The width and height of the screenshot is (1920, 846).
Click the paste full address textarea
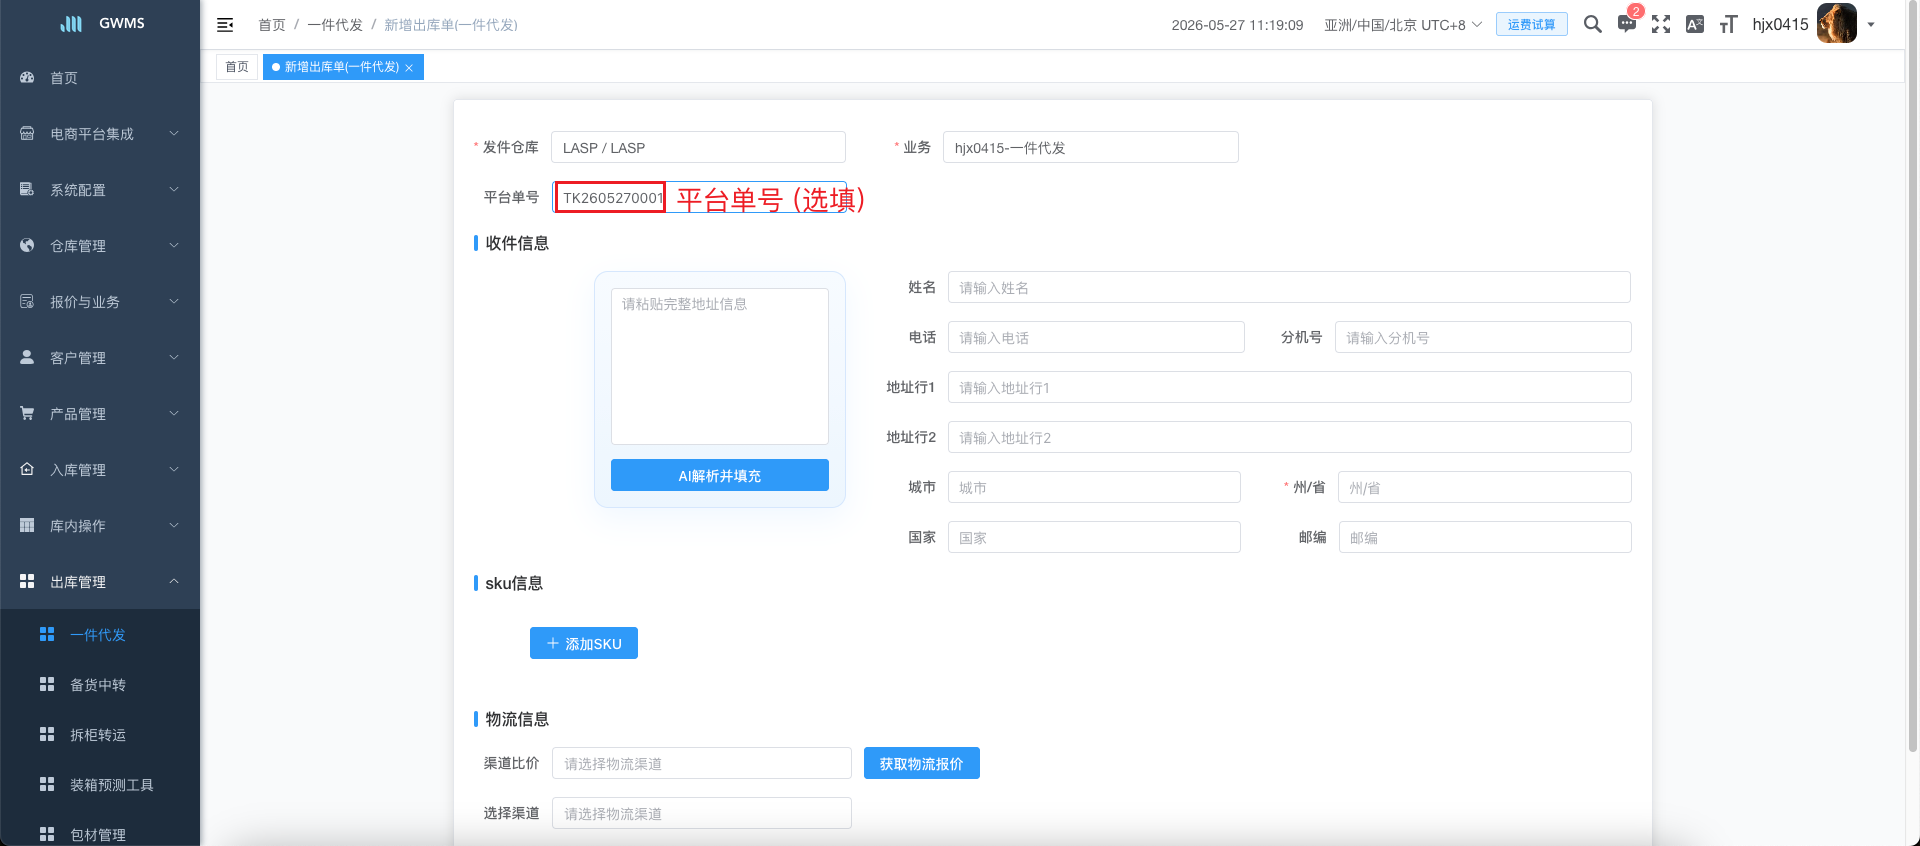click(x=720, y=366)
